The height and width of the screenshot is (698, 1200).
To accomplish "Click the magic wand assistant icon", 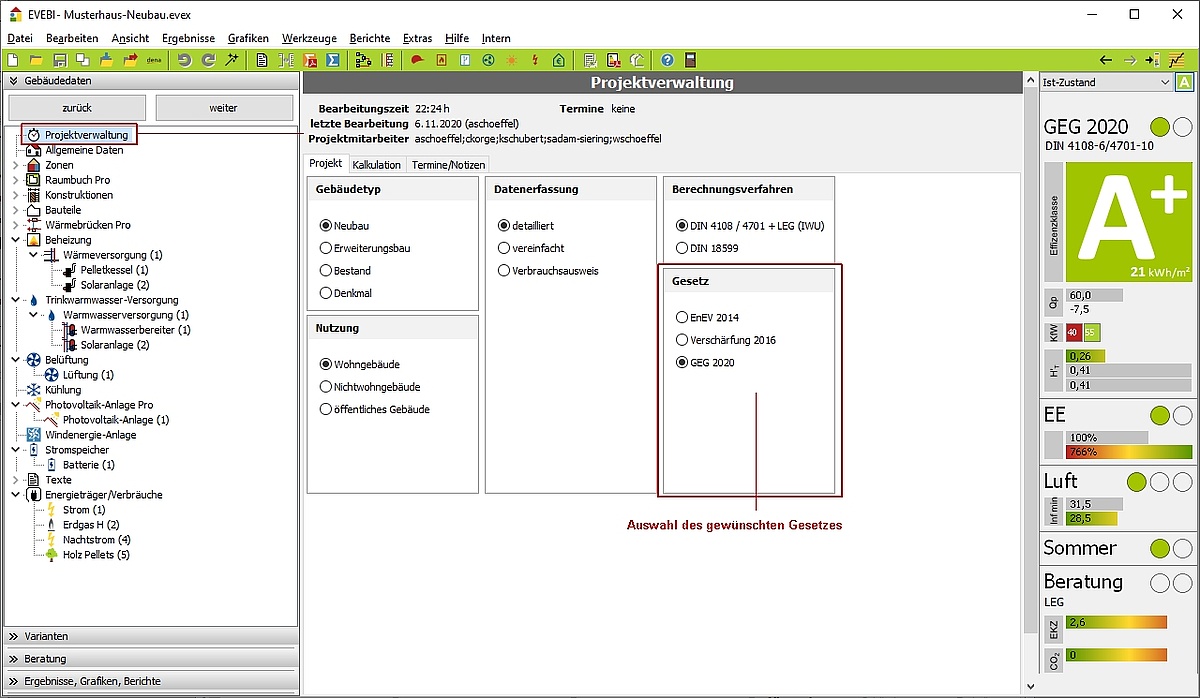I will click(x=231, y=60).
